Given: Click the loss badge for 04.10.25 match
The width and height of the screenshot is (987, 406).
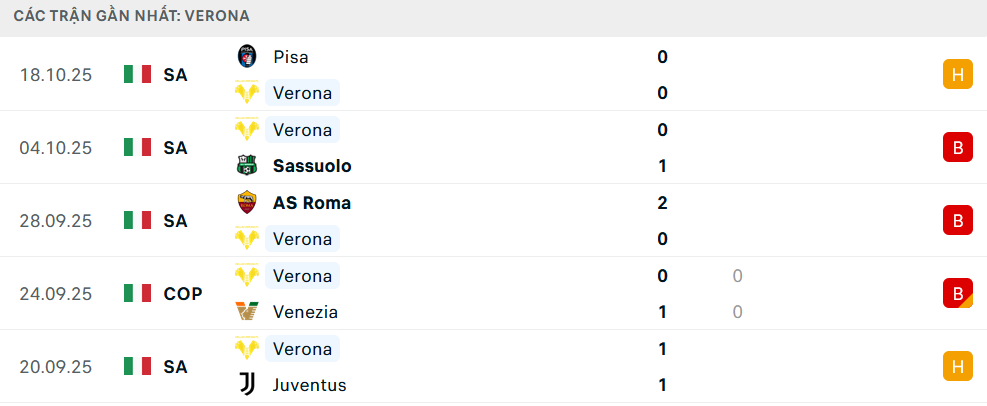Looking at the screenshot, I should pos(957,147).
